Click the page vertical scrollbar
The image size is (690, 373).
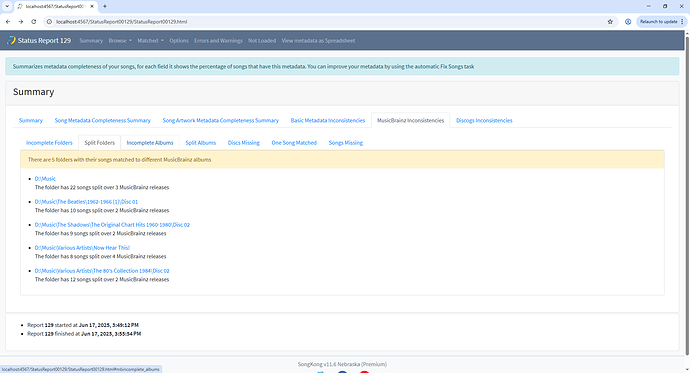point(687,194)
